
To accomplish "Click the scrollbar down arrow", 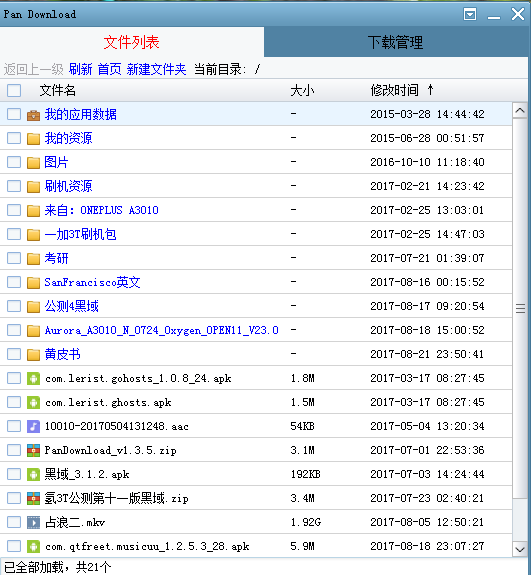I will pos(520,549).
